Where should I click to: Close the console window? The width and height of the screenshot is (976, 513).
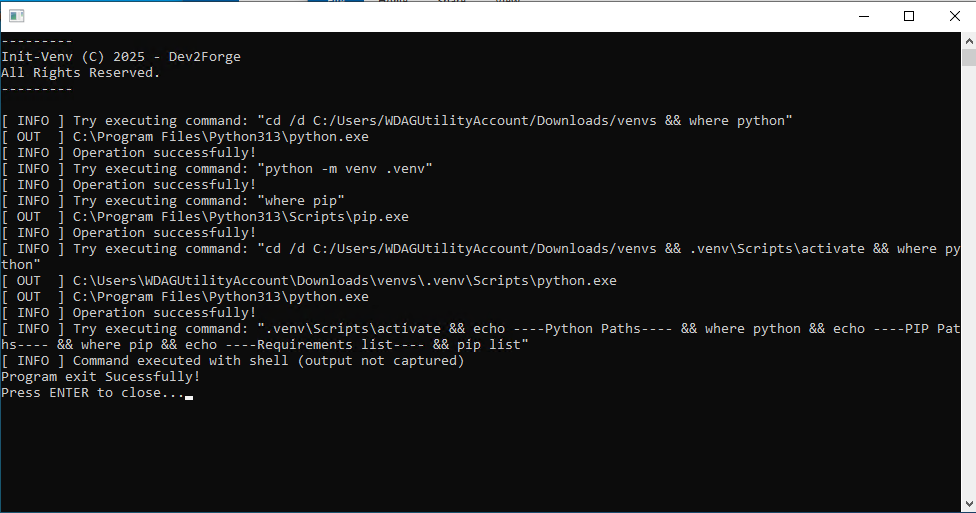(x=953, y=16)
